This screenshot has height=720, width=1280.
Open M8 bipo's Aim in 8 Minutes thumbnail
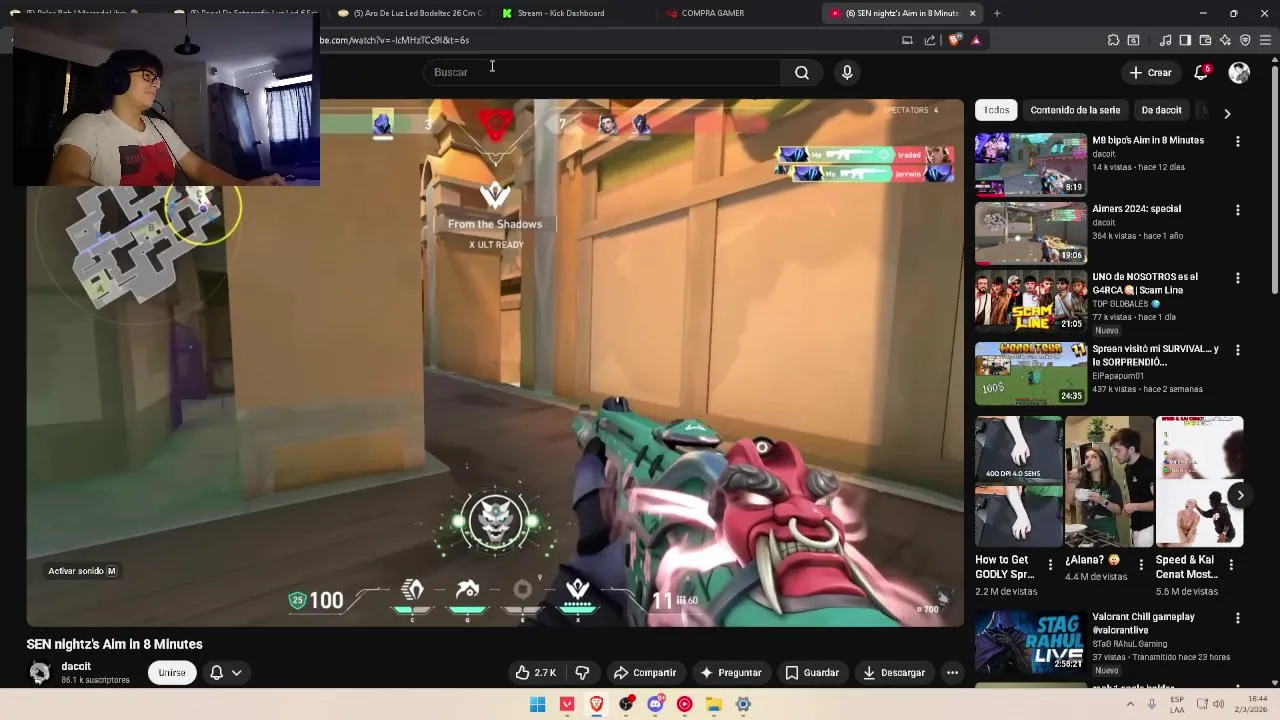click(x=1031, y=164)
